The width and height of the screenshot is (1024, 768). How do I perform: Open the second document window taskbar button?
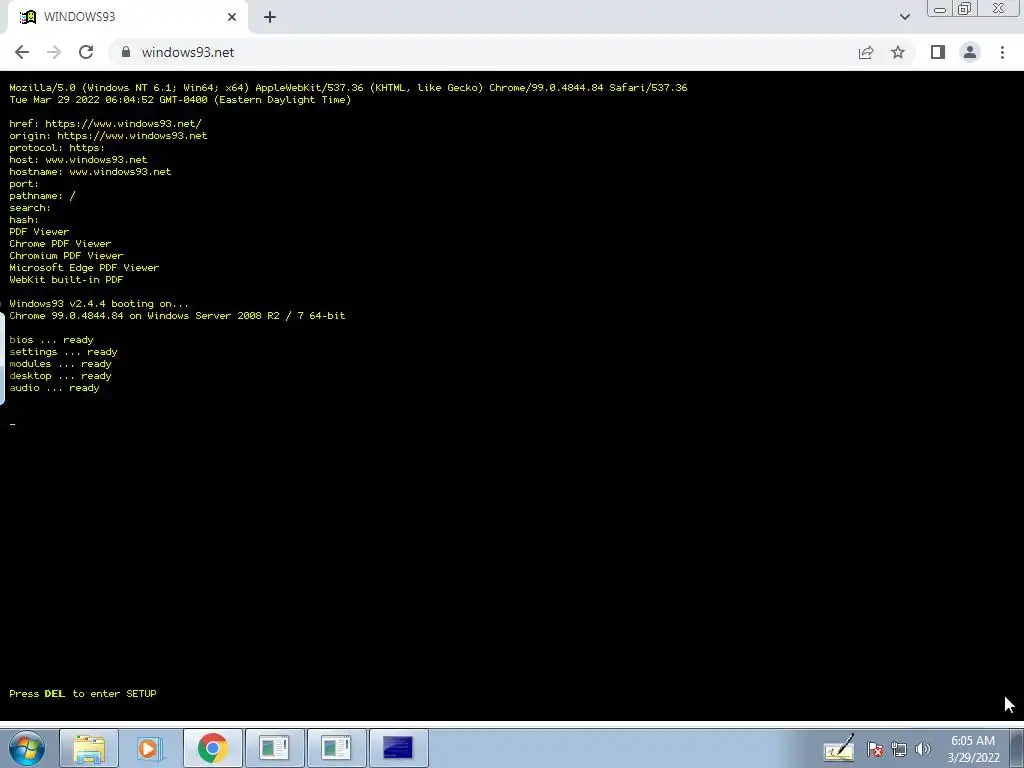[336, 748]
